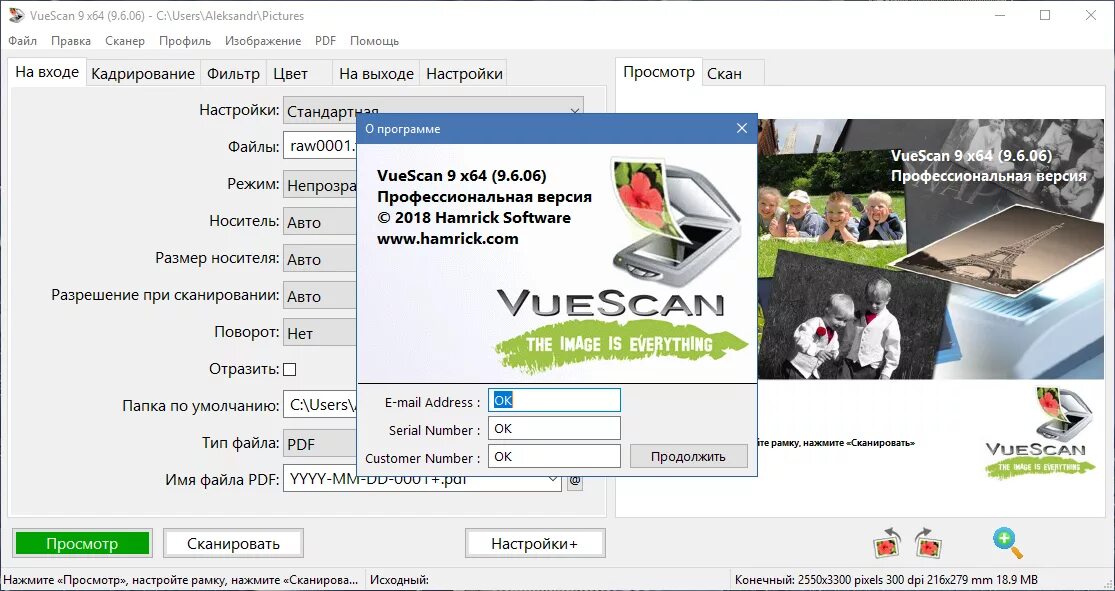Click the VueScan app icon in title bar
This screenshot has height=591, width=1115.
pyautogui.click(x=14, y=15)
